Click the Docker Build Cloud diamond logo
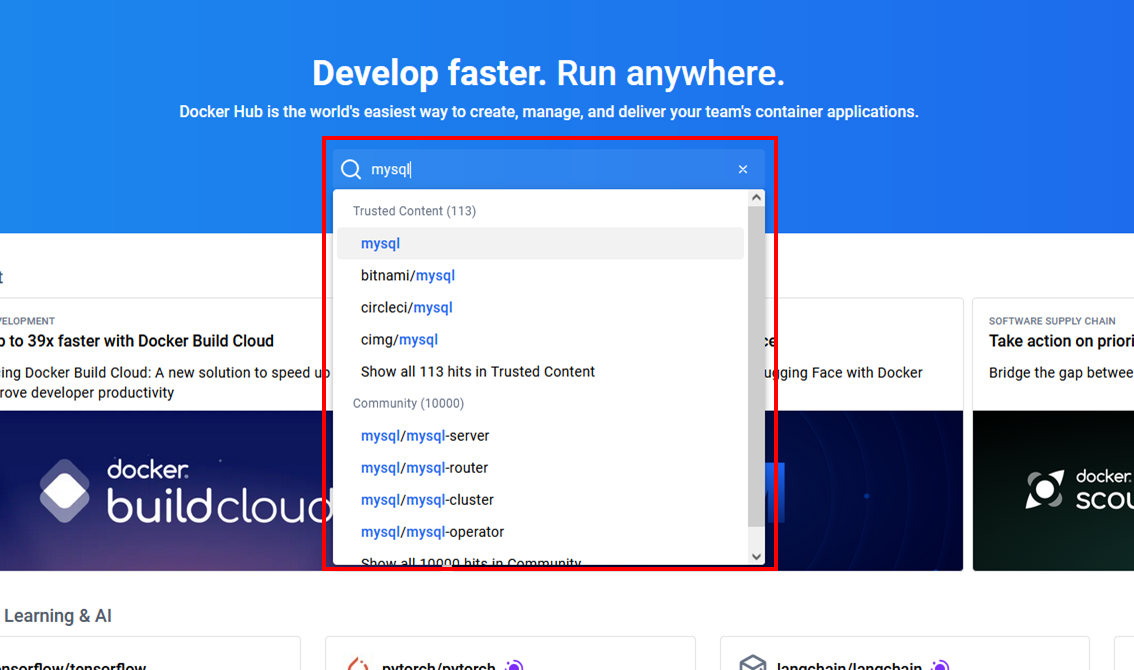The width and height of the screenshot is (1134, 670). point(65,491)
